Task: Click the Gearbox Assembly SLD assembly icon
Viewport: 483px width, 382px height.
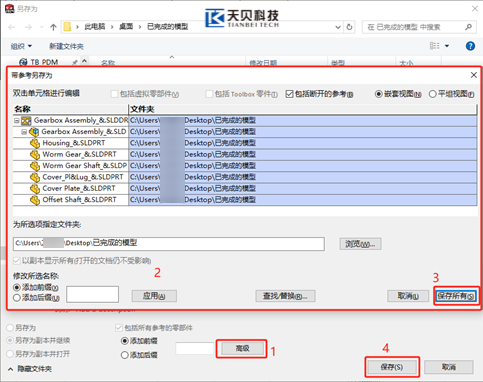Action: tap(34, 132)
